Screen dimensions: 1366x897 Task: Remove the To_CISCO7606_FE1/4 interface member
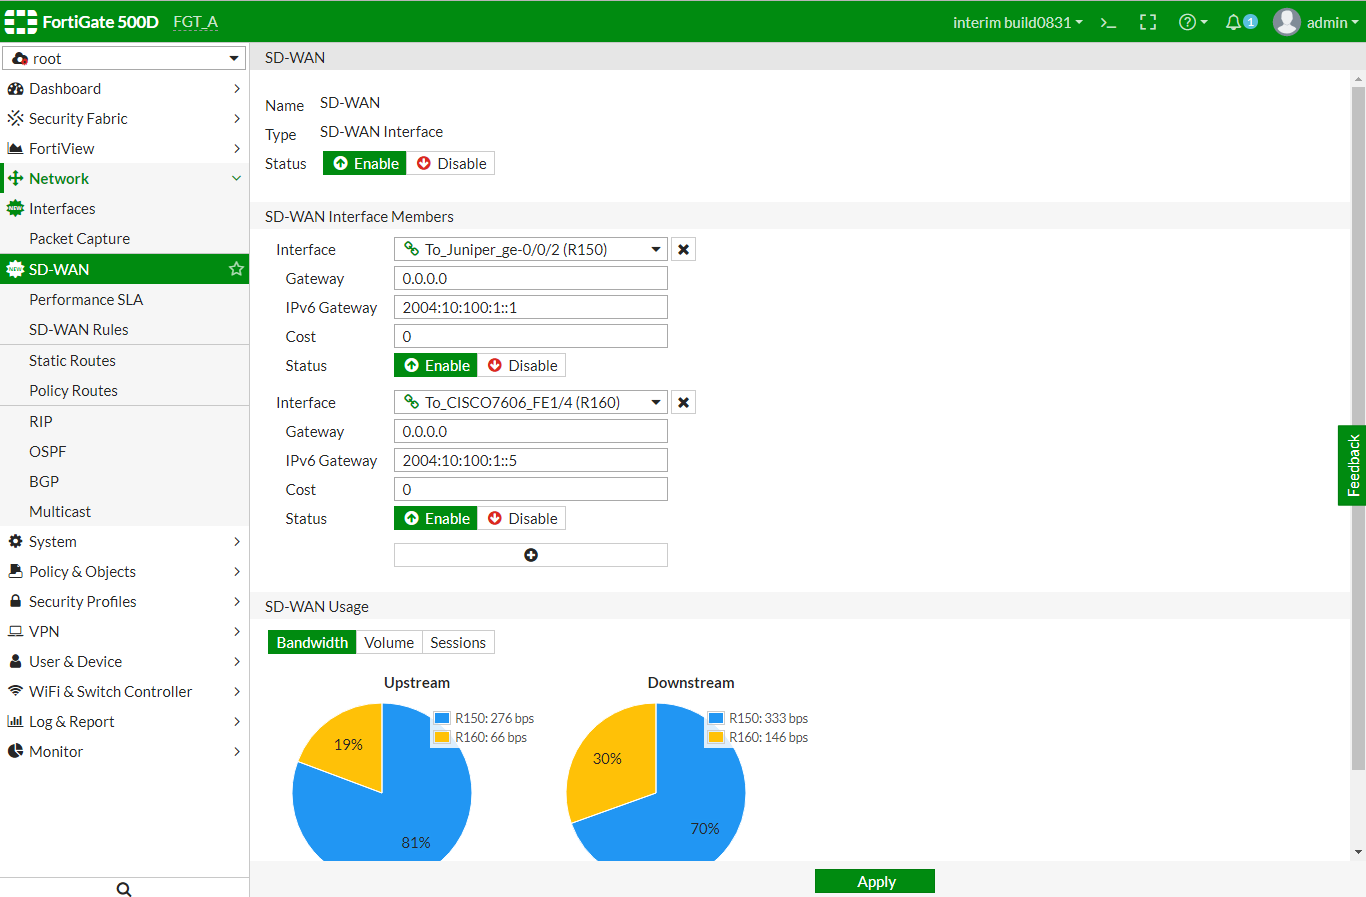click(683, 403)
